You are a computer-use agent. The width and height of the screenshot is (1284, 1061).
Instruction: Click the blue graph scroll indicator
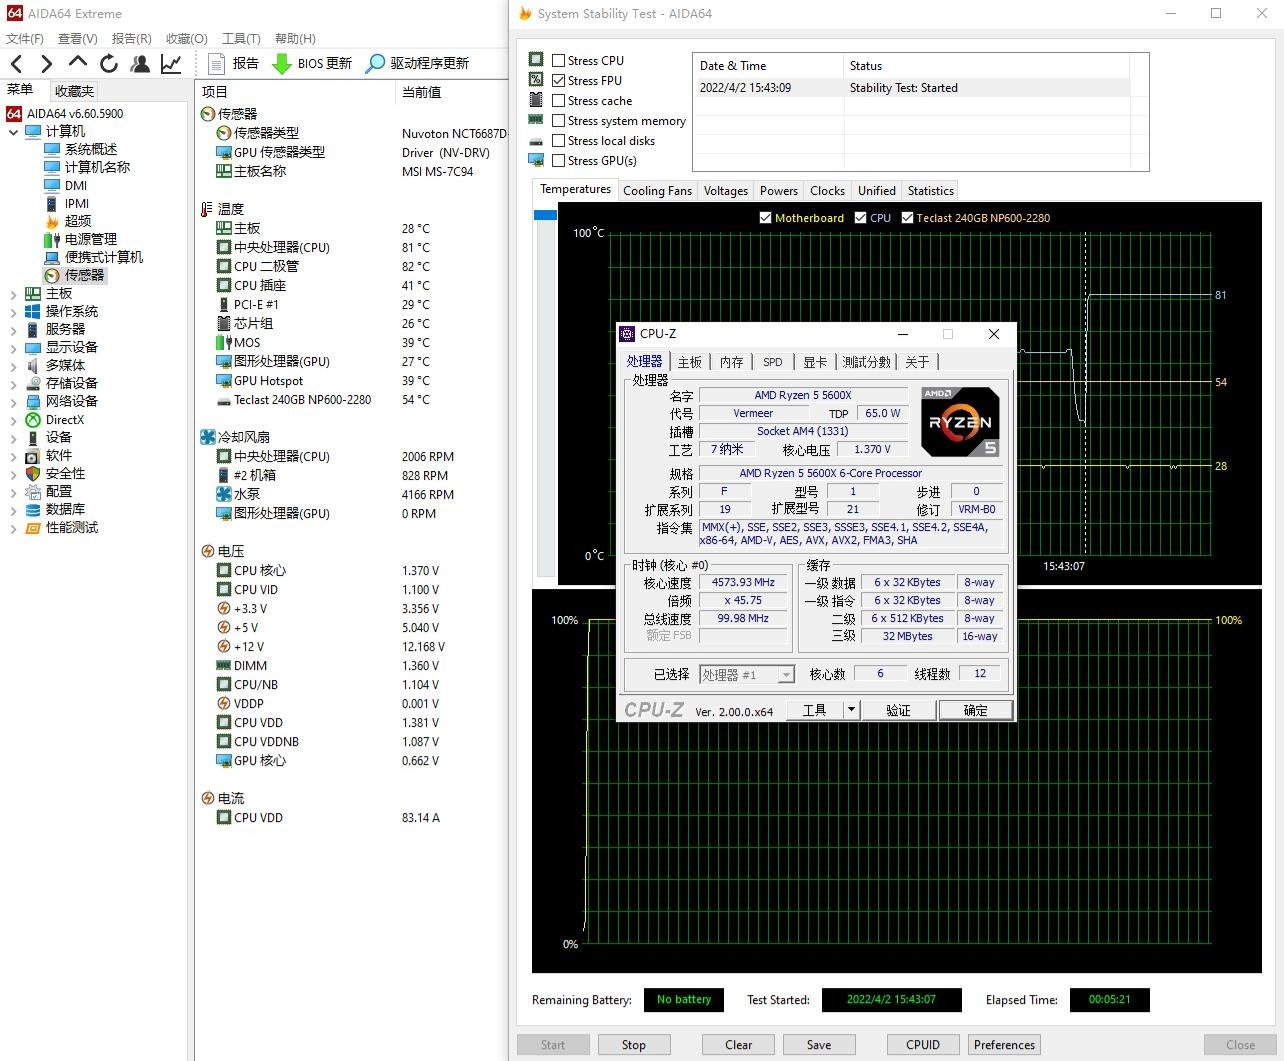point(545,215)
